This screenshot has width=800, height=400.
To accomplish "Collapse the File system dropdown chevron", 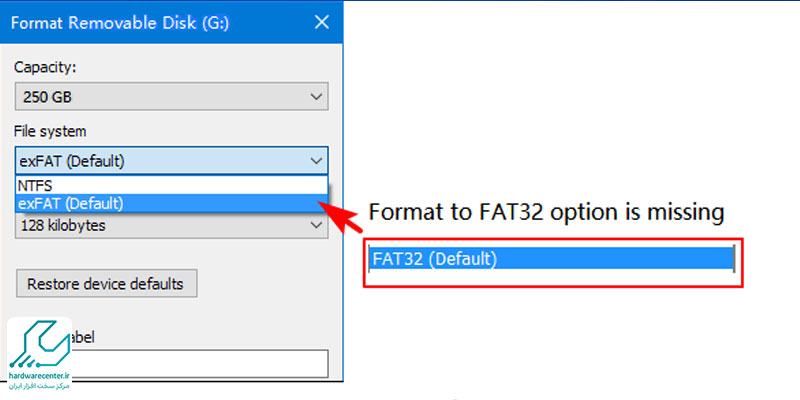I will [x=316, y=160].
